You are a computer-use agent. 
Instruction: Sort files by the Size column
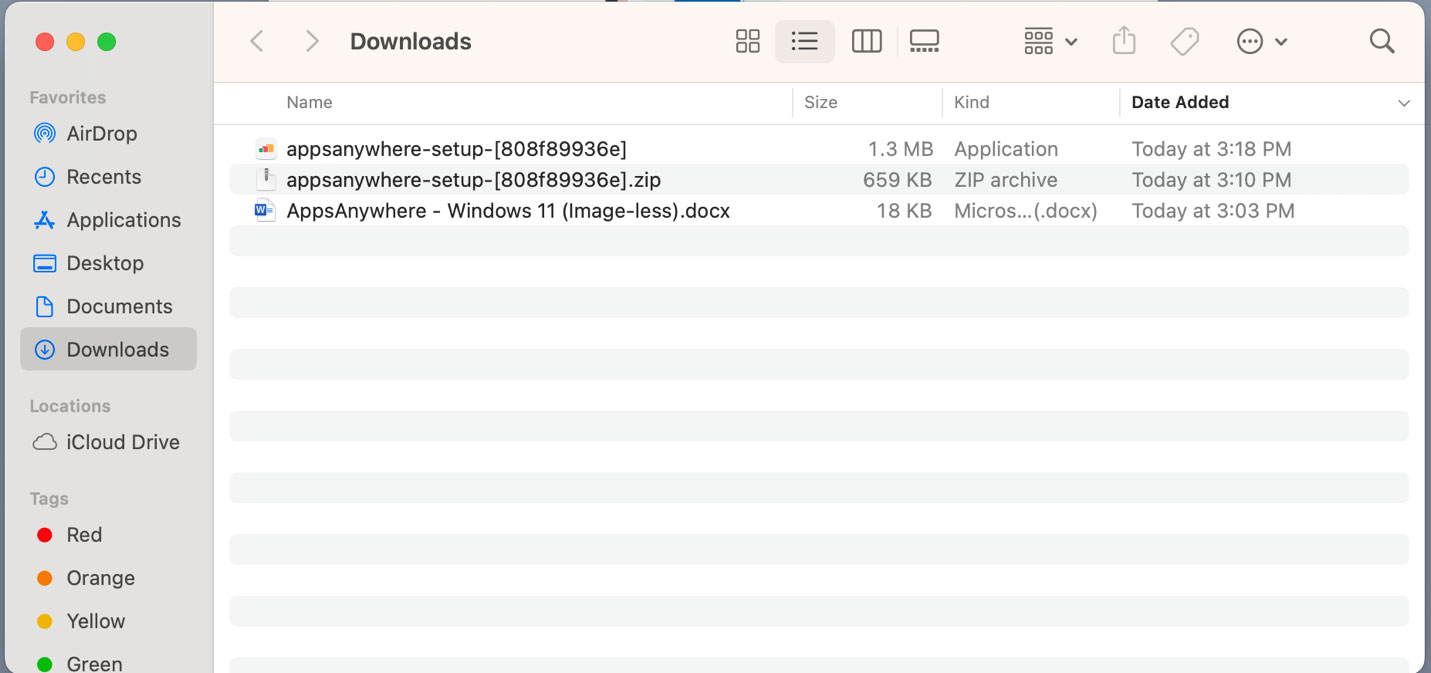point(821,102)
